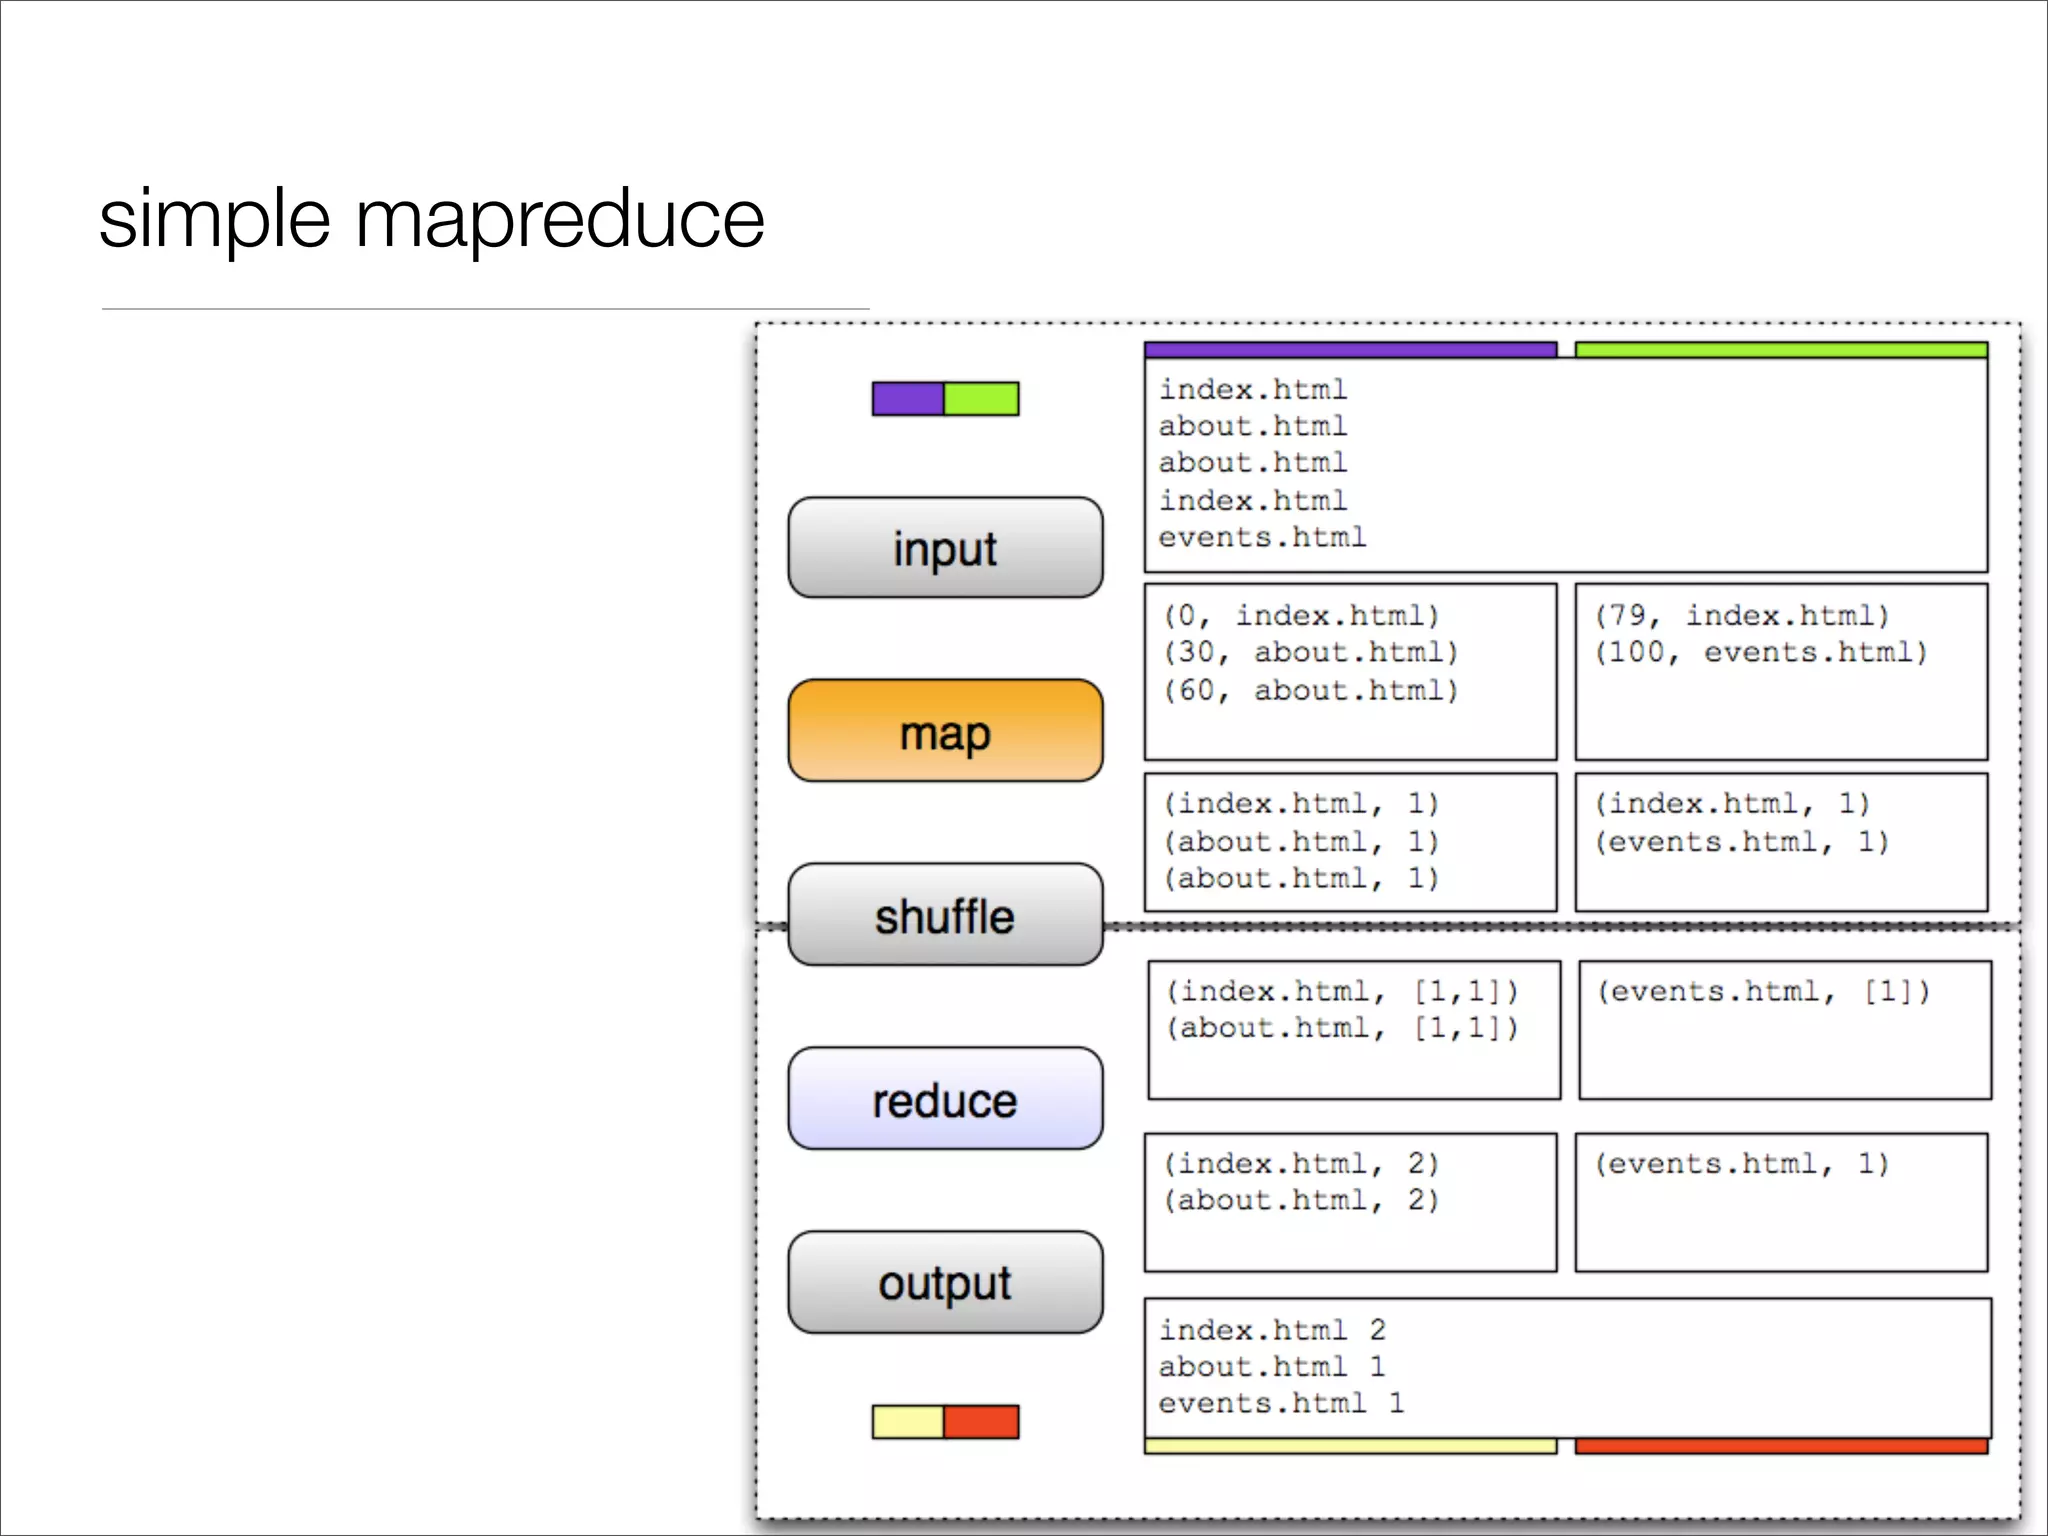Click the input stage button
Viewport: 2048px width, 1536px height.
(x=945, y=548)
